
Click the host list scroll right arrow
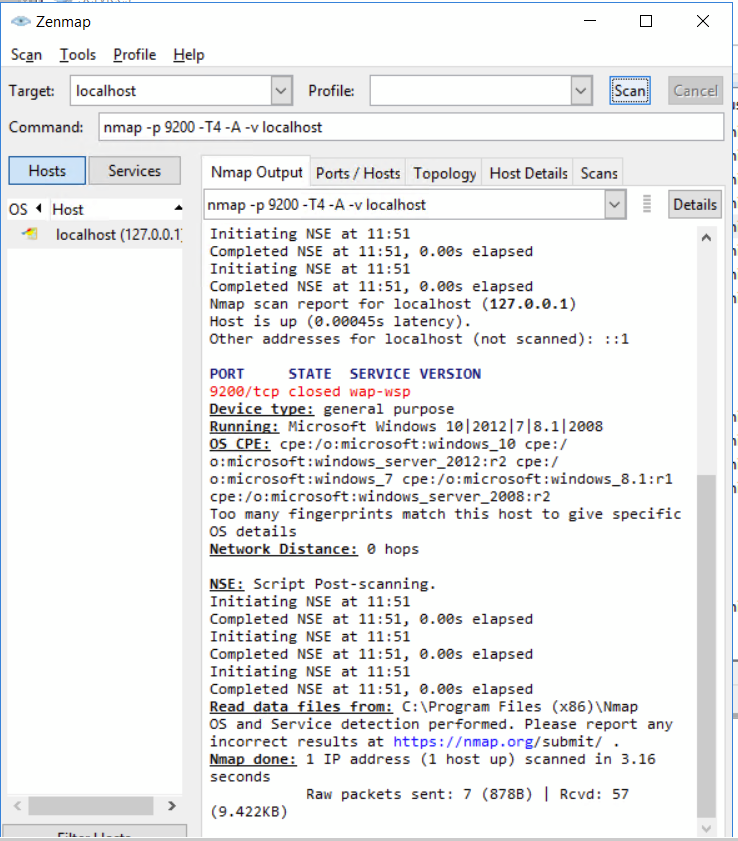(x=172, y=806)
